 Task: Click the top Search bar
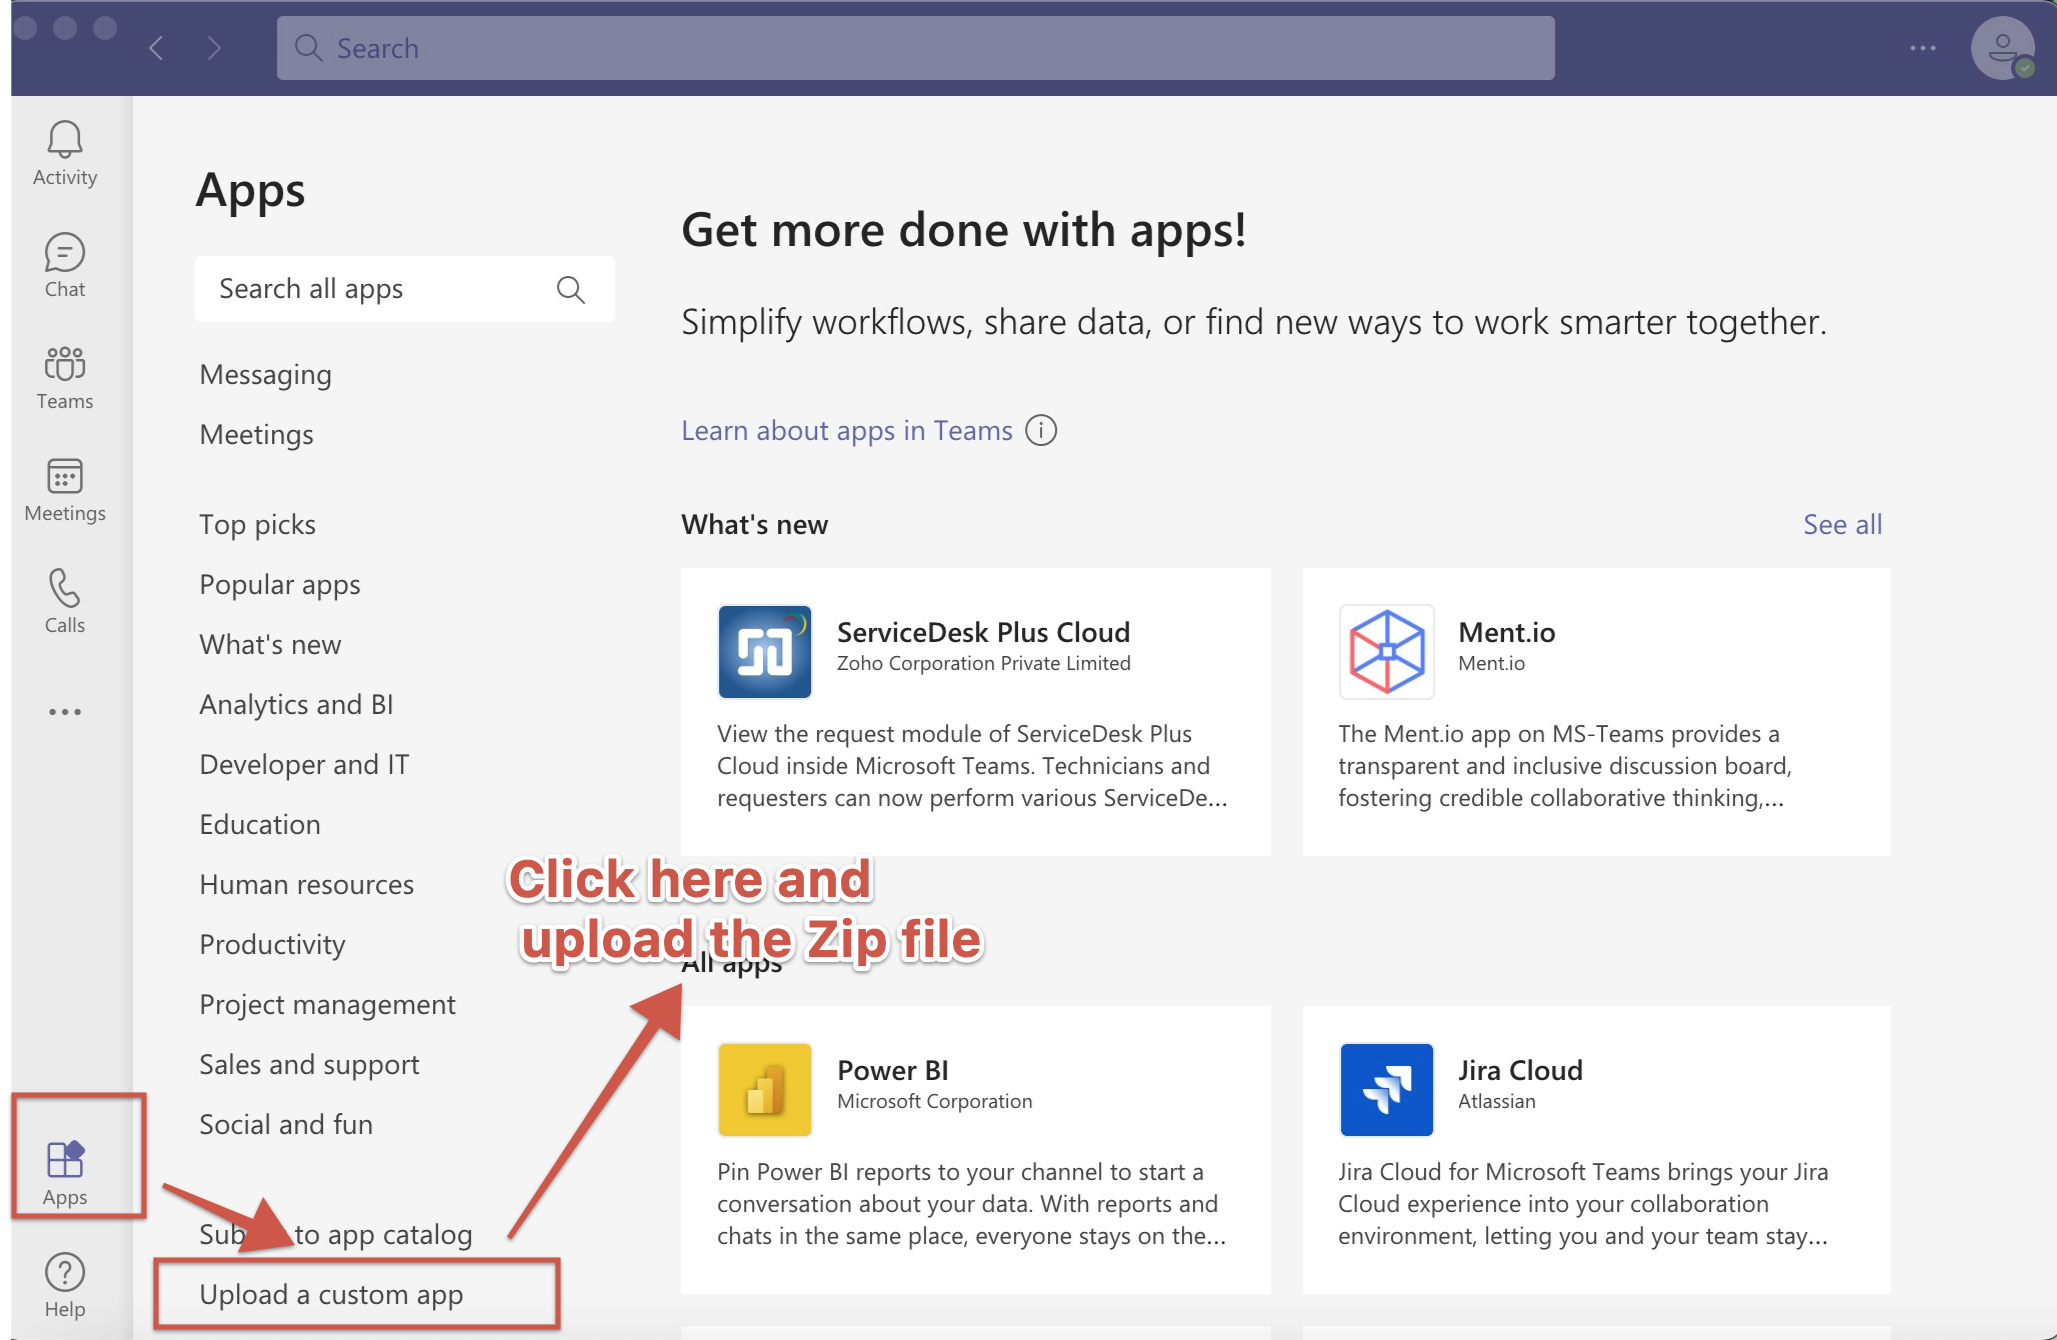[x=916, y=48]
